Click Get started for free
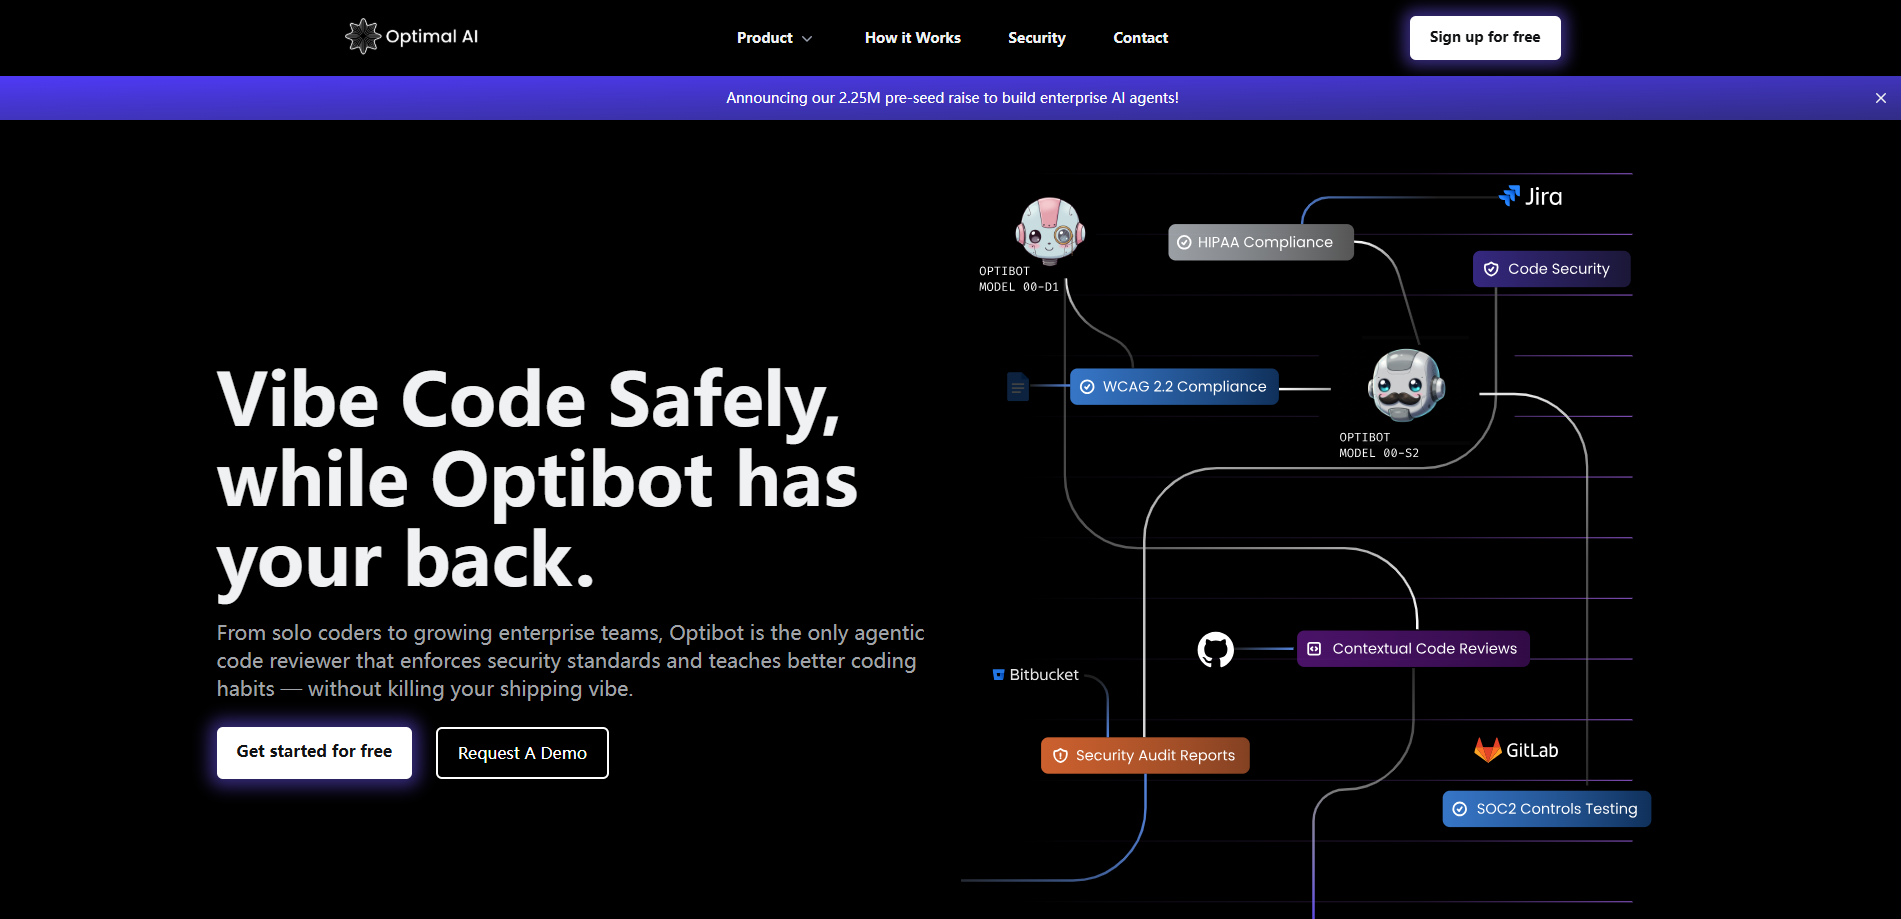The image size is (1901, 919). point(313,752)
